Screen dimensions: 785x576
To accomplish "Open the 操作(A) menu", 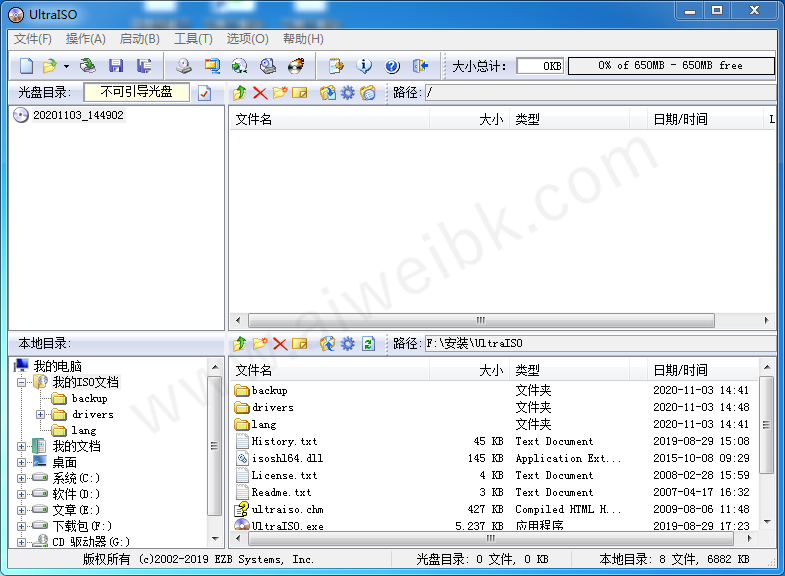I will [86, 39].
